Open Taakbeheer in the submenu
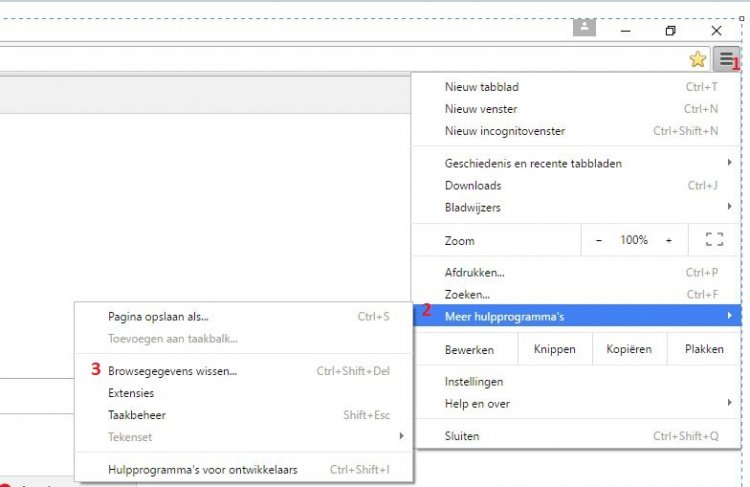 click(137, 415)
